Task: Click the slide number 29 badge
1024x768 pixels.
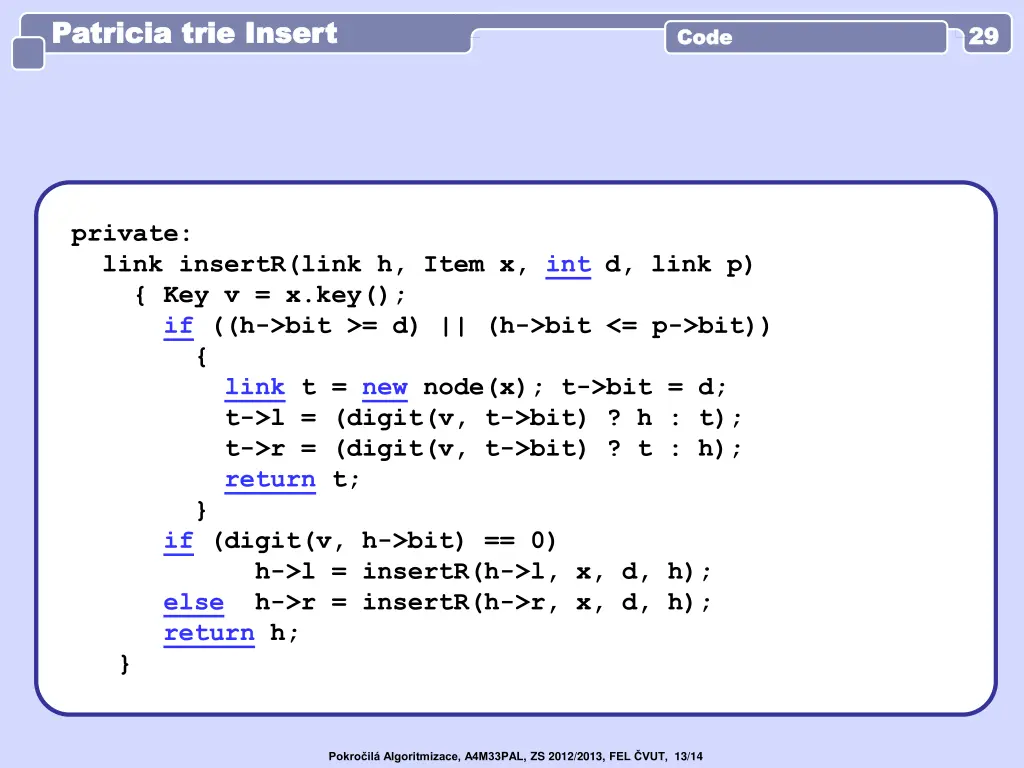Action: click(983, 37)
